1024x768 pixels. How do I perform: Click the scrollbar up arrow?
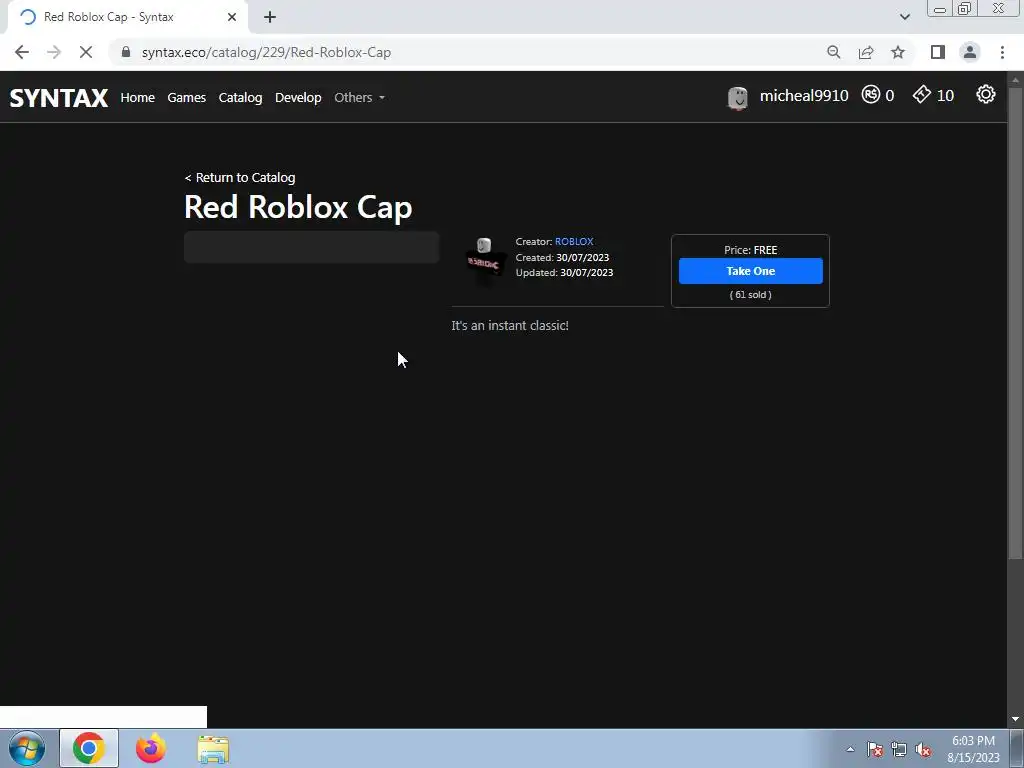1015,80
